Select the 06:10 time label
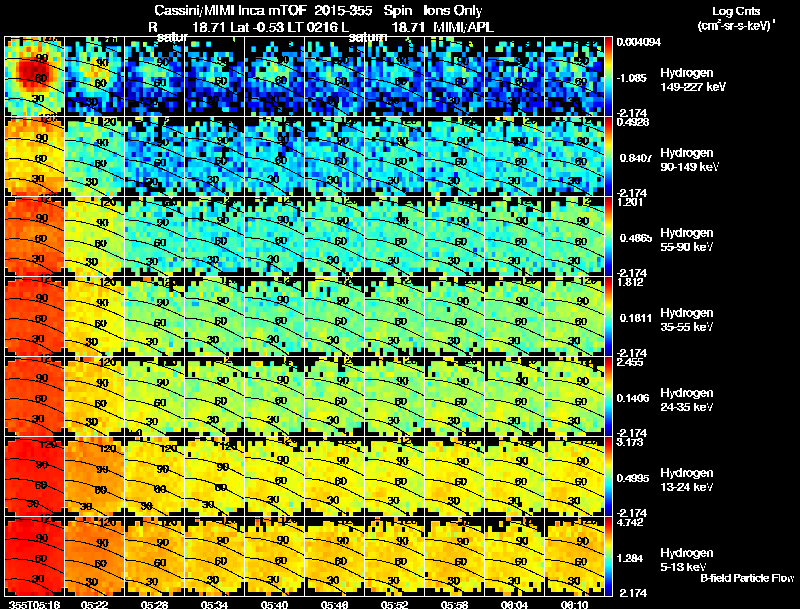Viewport: 800px width, 609px height. tap(574, 604)
